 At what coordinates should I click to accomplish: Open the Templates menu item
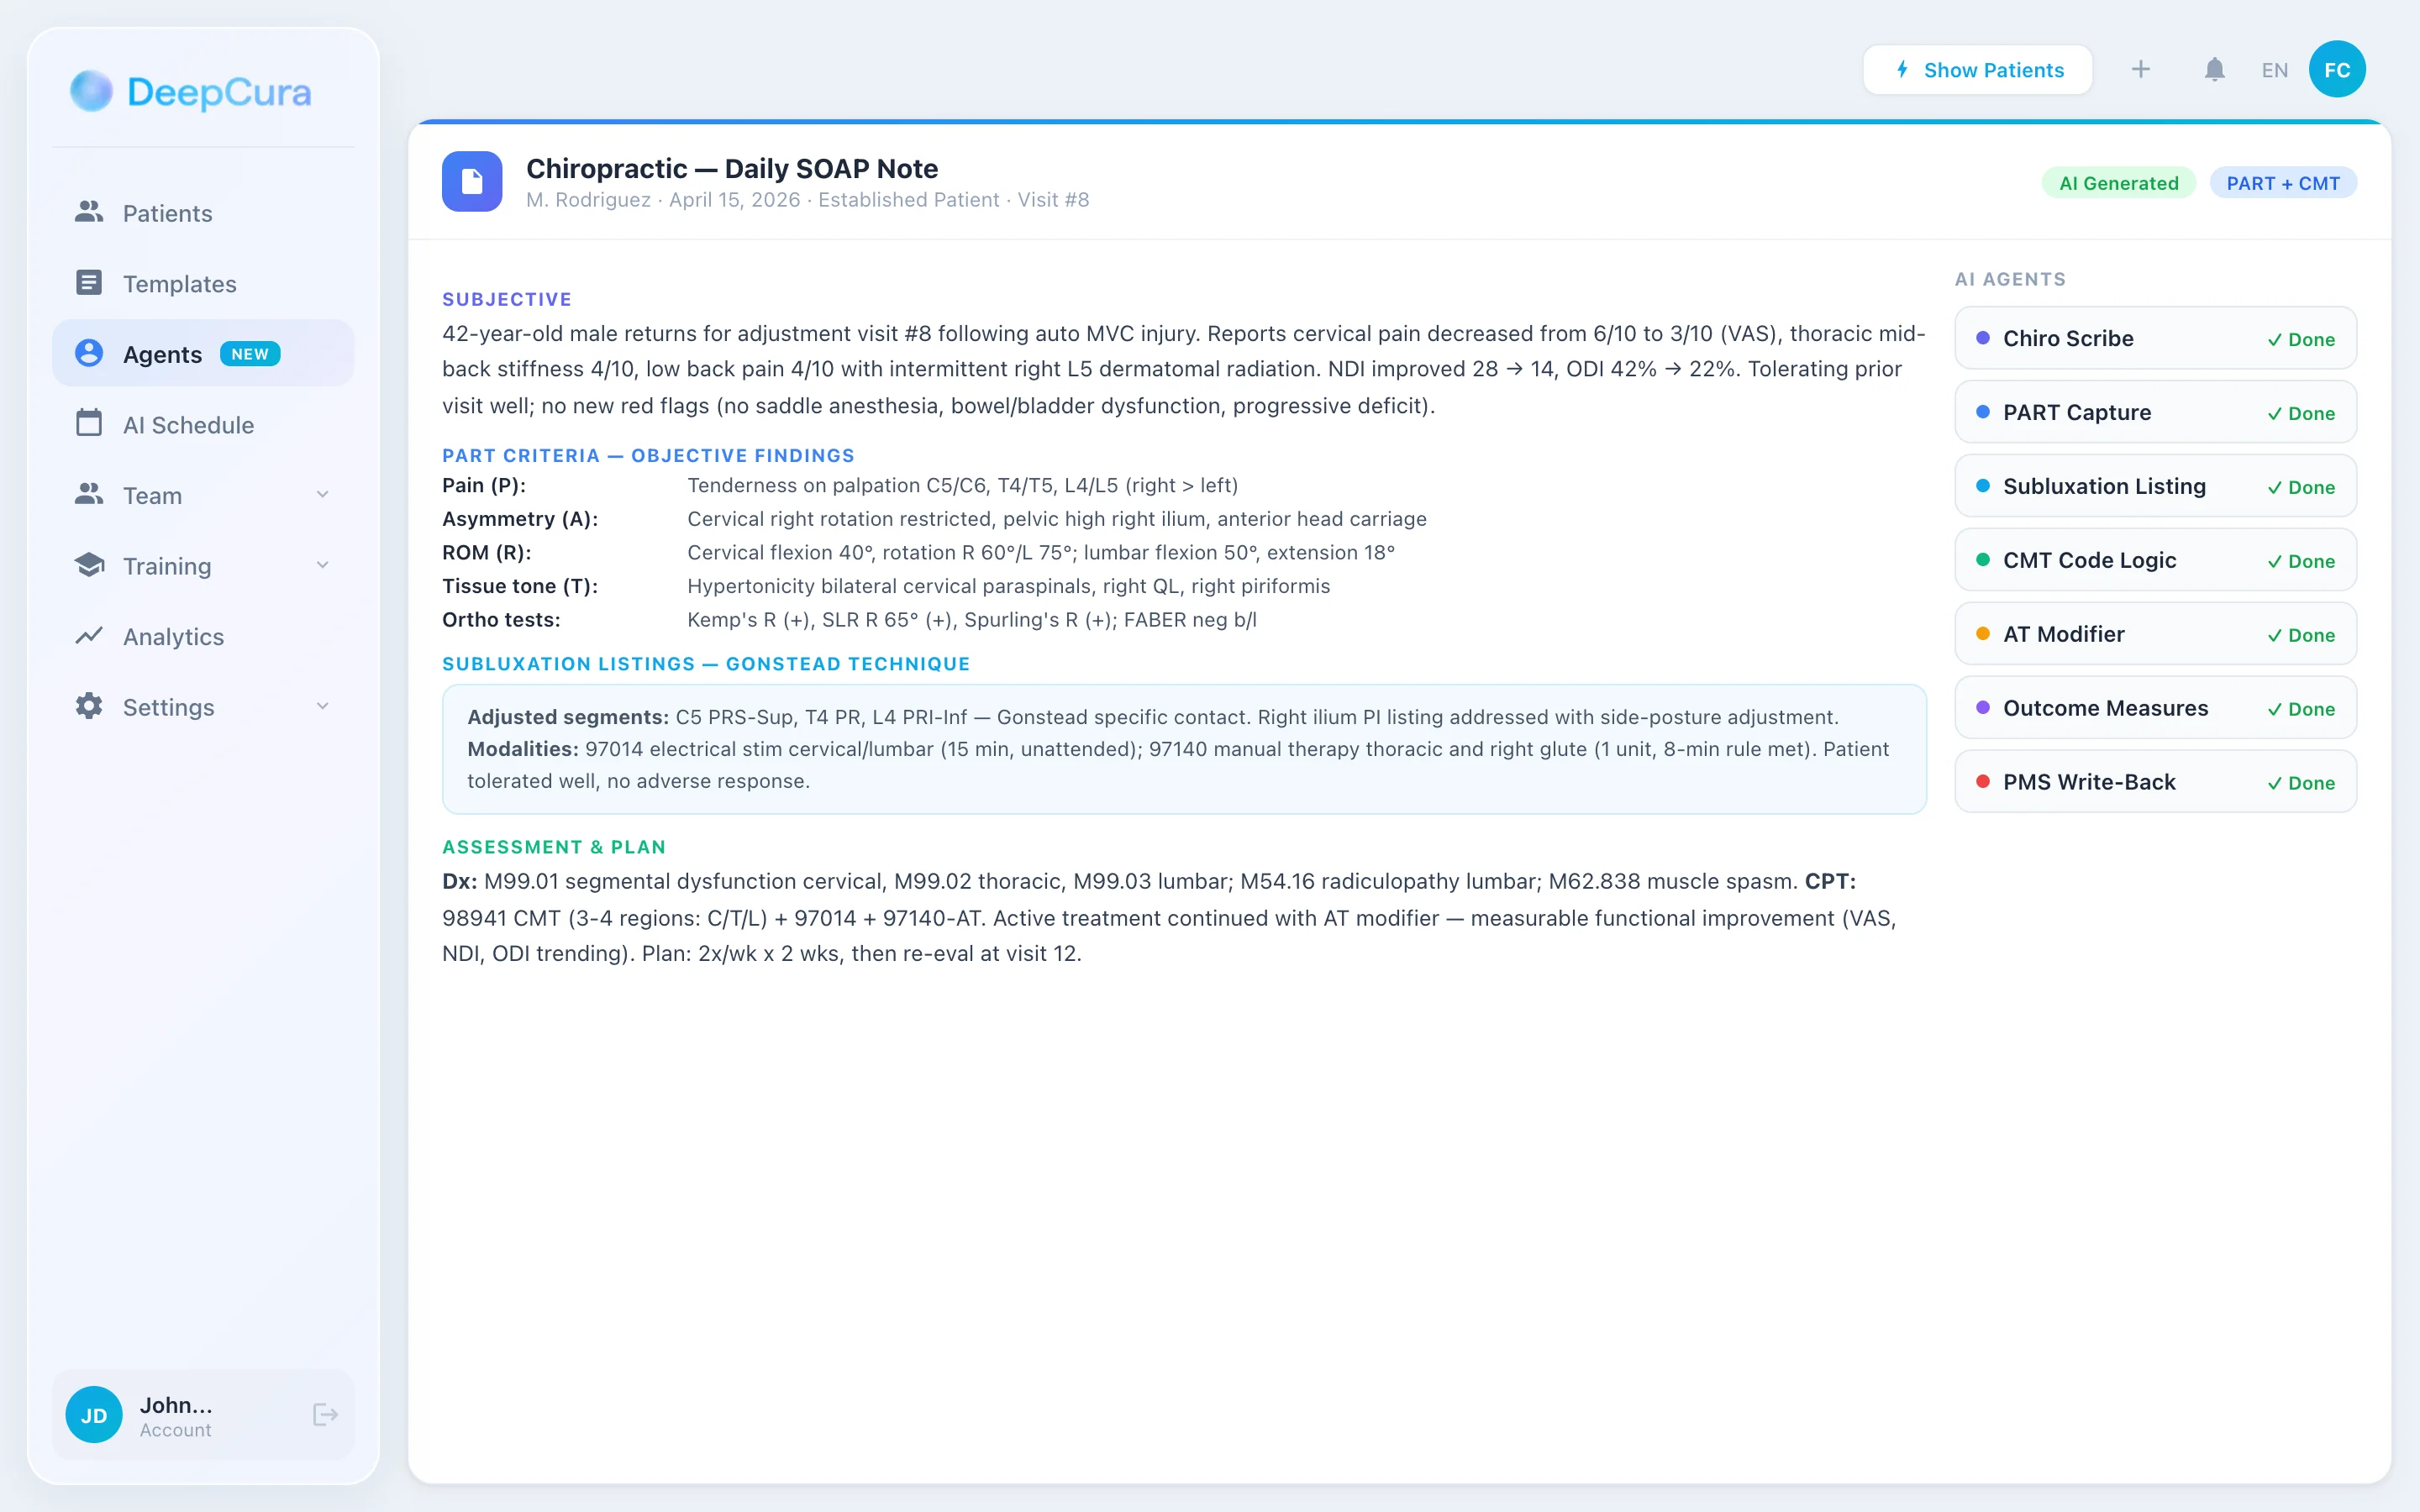point(179,284)
